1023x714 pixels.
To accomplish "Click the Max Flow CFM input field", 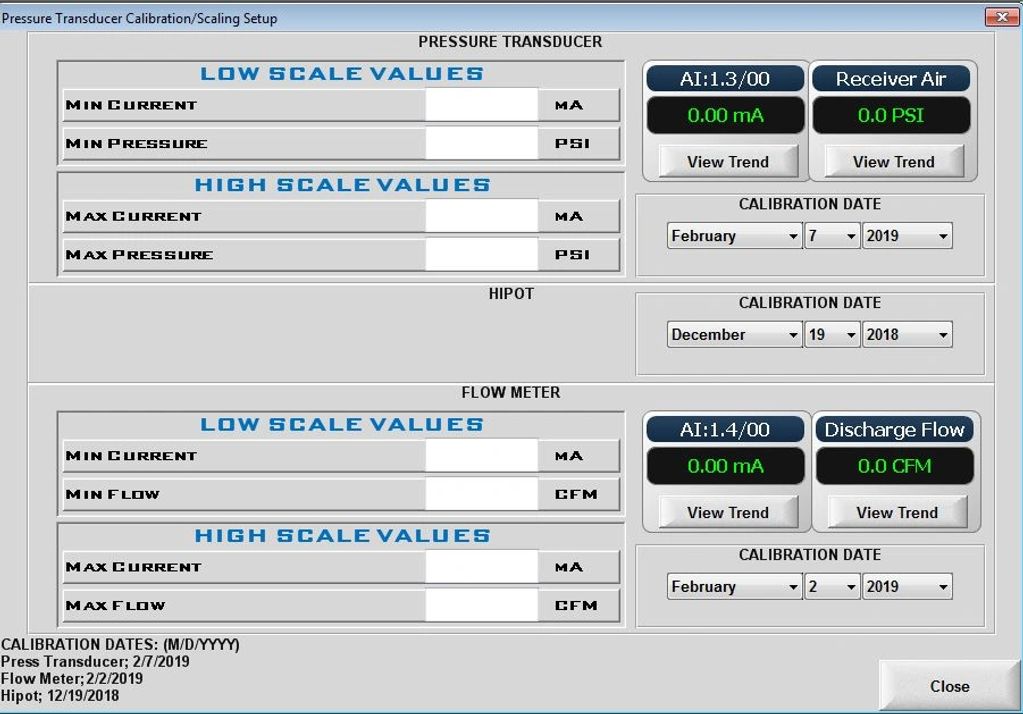I will point(483,605).
